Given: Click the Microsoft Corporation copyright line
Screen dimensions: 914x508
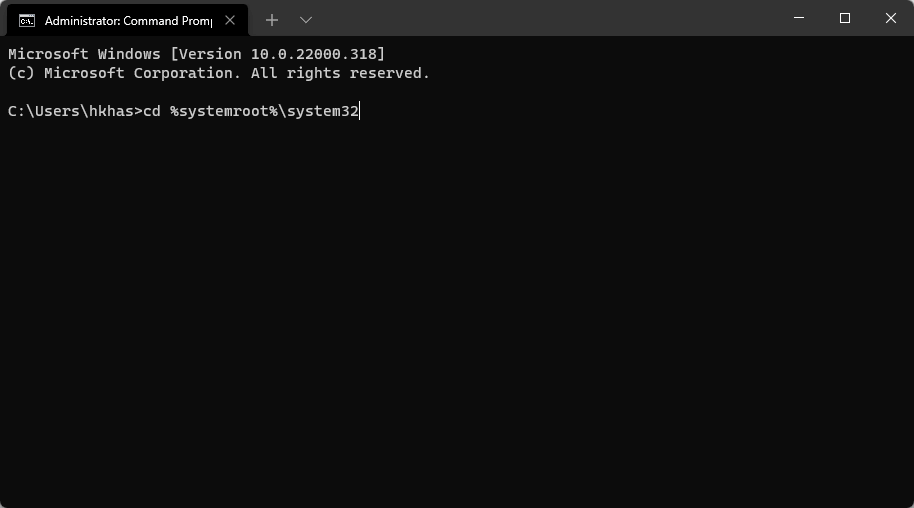Looking at the screenshot, I should pyautogui.click(x=219, y=73).
